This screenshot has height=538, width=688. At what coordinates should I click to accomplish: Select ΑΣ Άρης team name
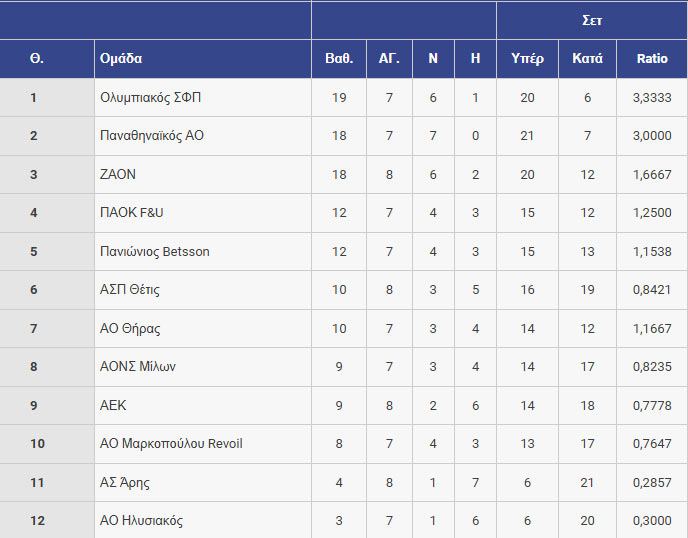125,483
